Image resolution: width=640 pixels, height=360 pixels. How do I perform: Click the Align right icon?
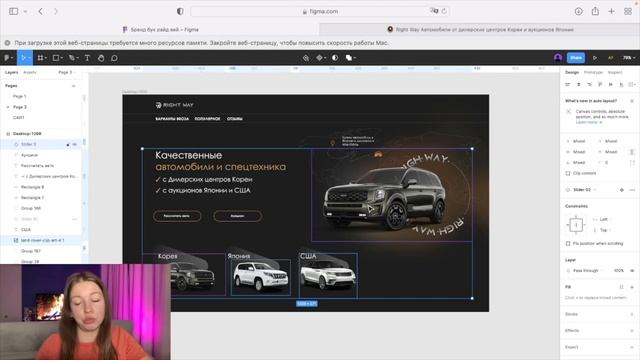coord(589,84)
